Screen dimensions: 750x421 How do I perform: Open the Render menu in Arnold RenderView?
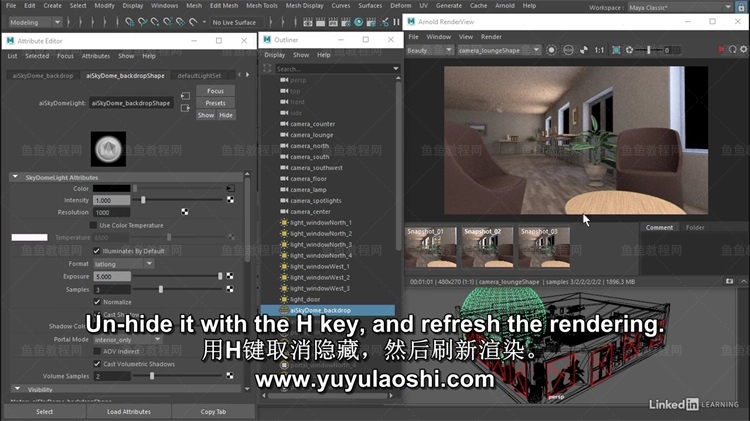(x=491, y=37)
